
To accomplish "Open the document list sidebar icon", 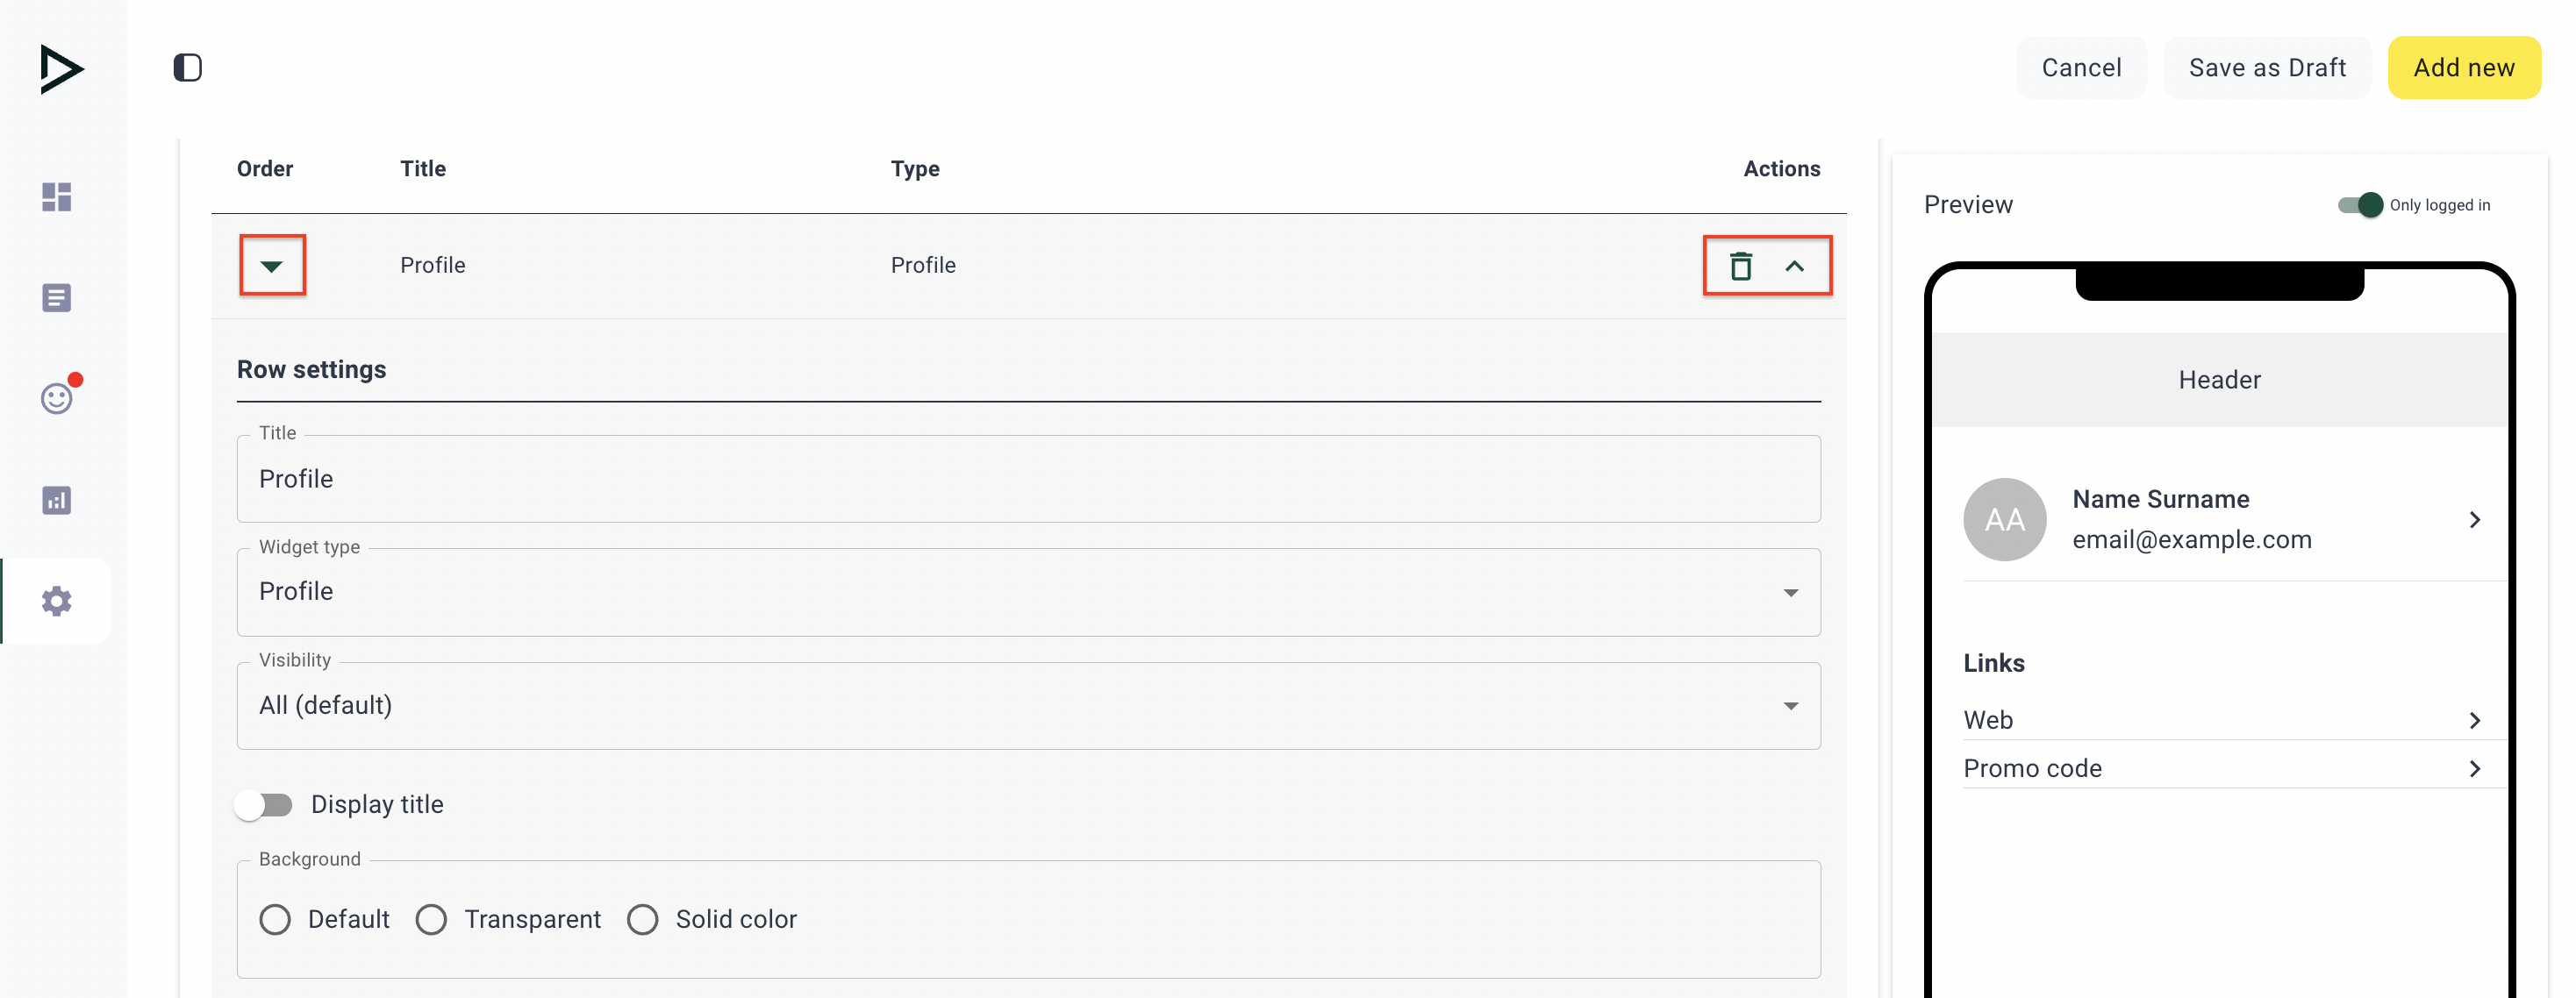I will [x=57, y=298].
